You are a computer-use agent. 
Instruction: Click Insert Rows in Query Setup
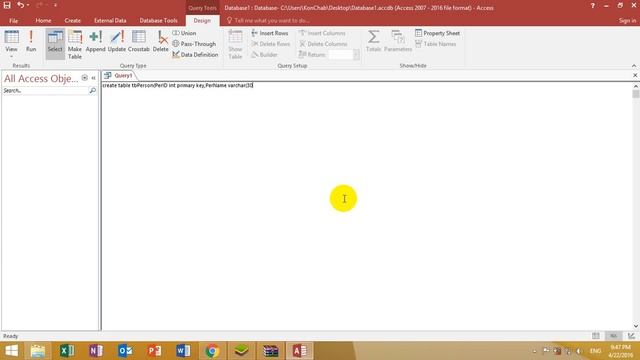click(270, 33)
